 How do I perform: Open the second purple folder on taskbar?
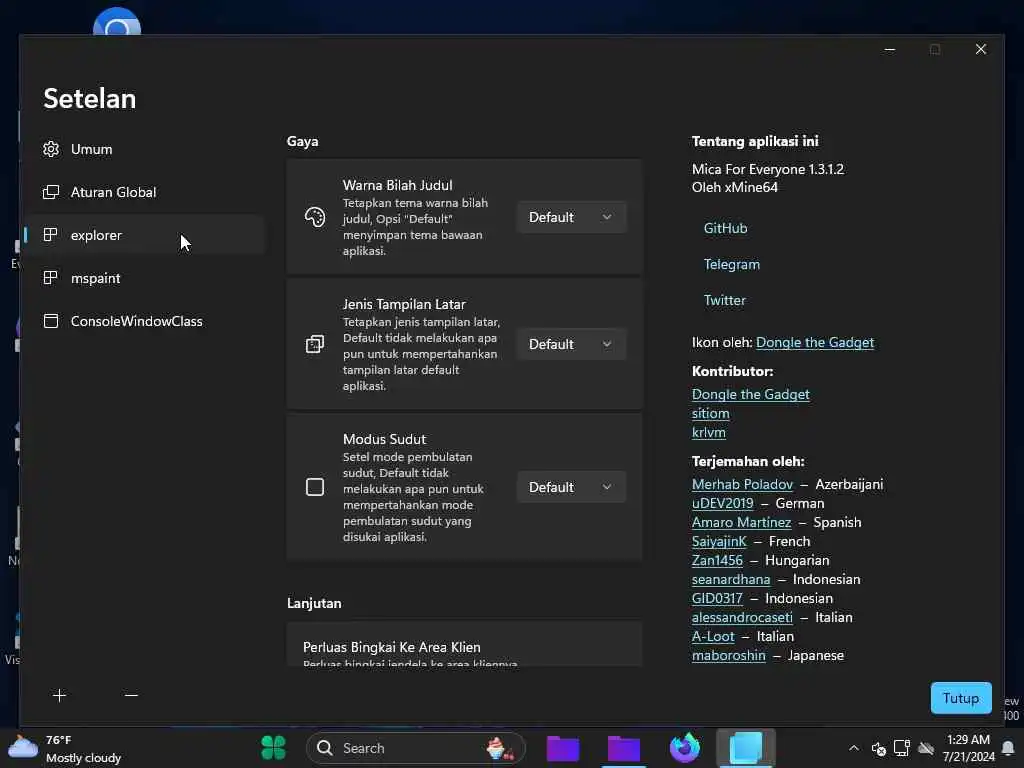[x=623, y=748]
